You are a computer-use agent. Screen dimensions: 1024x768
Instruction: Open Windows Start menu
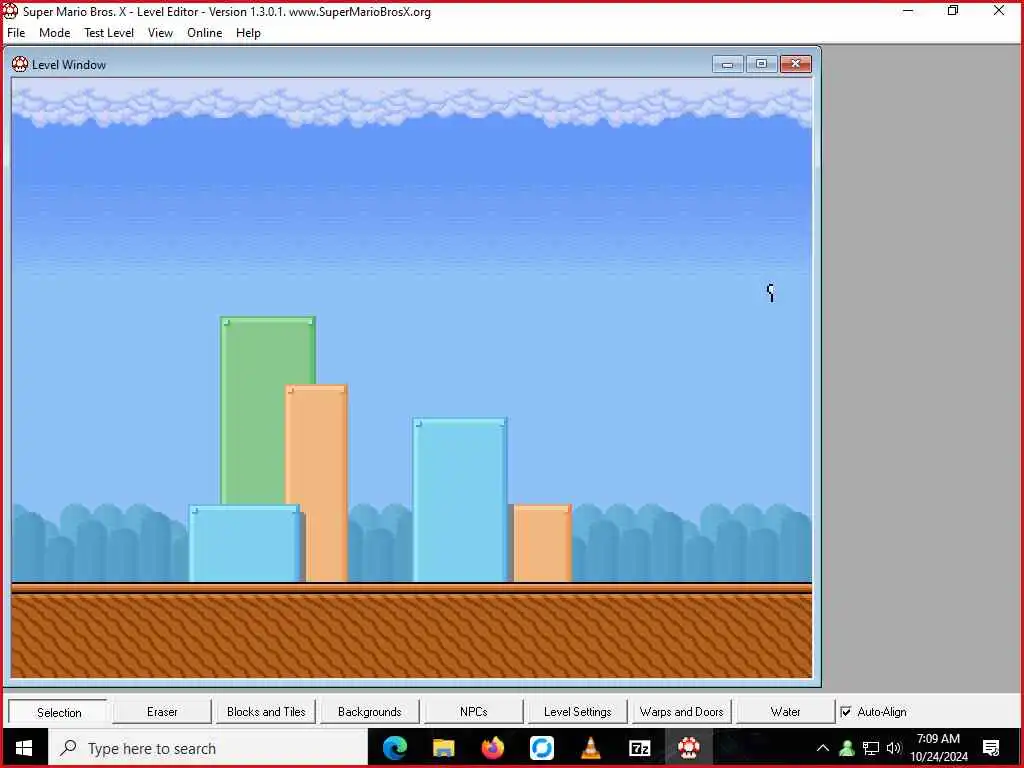click(x=25, y=748)
